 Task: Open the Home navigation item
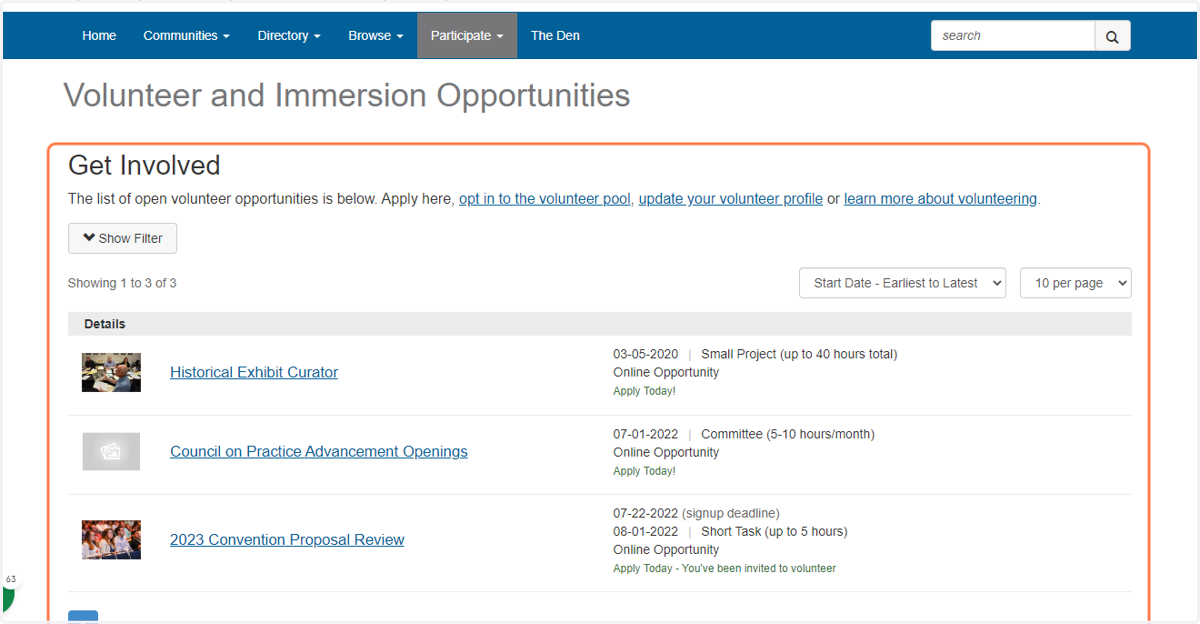coord(99,36)
